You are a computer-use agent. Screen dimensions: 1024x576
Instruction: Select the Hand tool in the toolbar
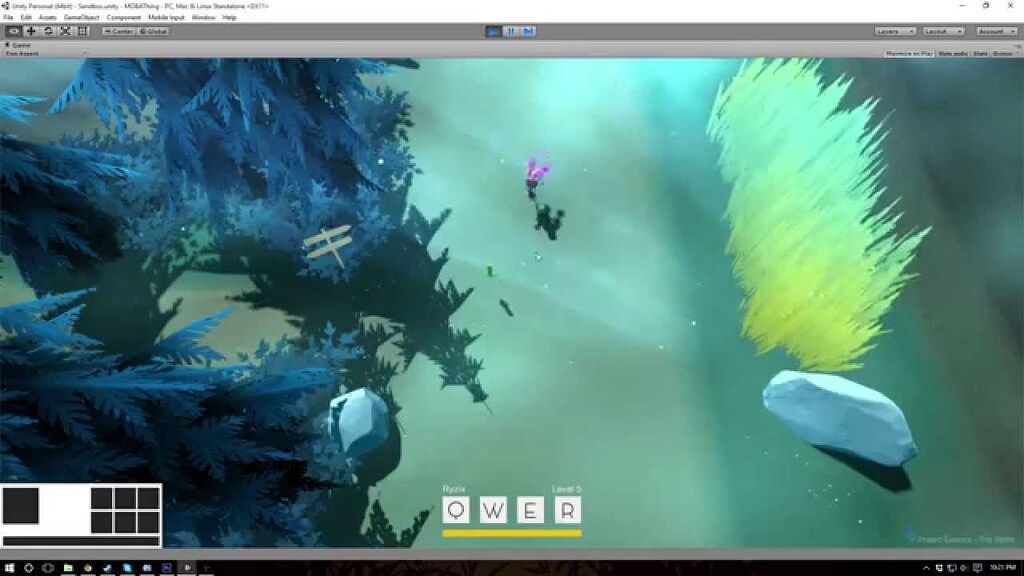(x=13, y=31)
